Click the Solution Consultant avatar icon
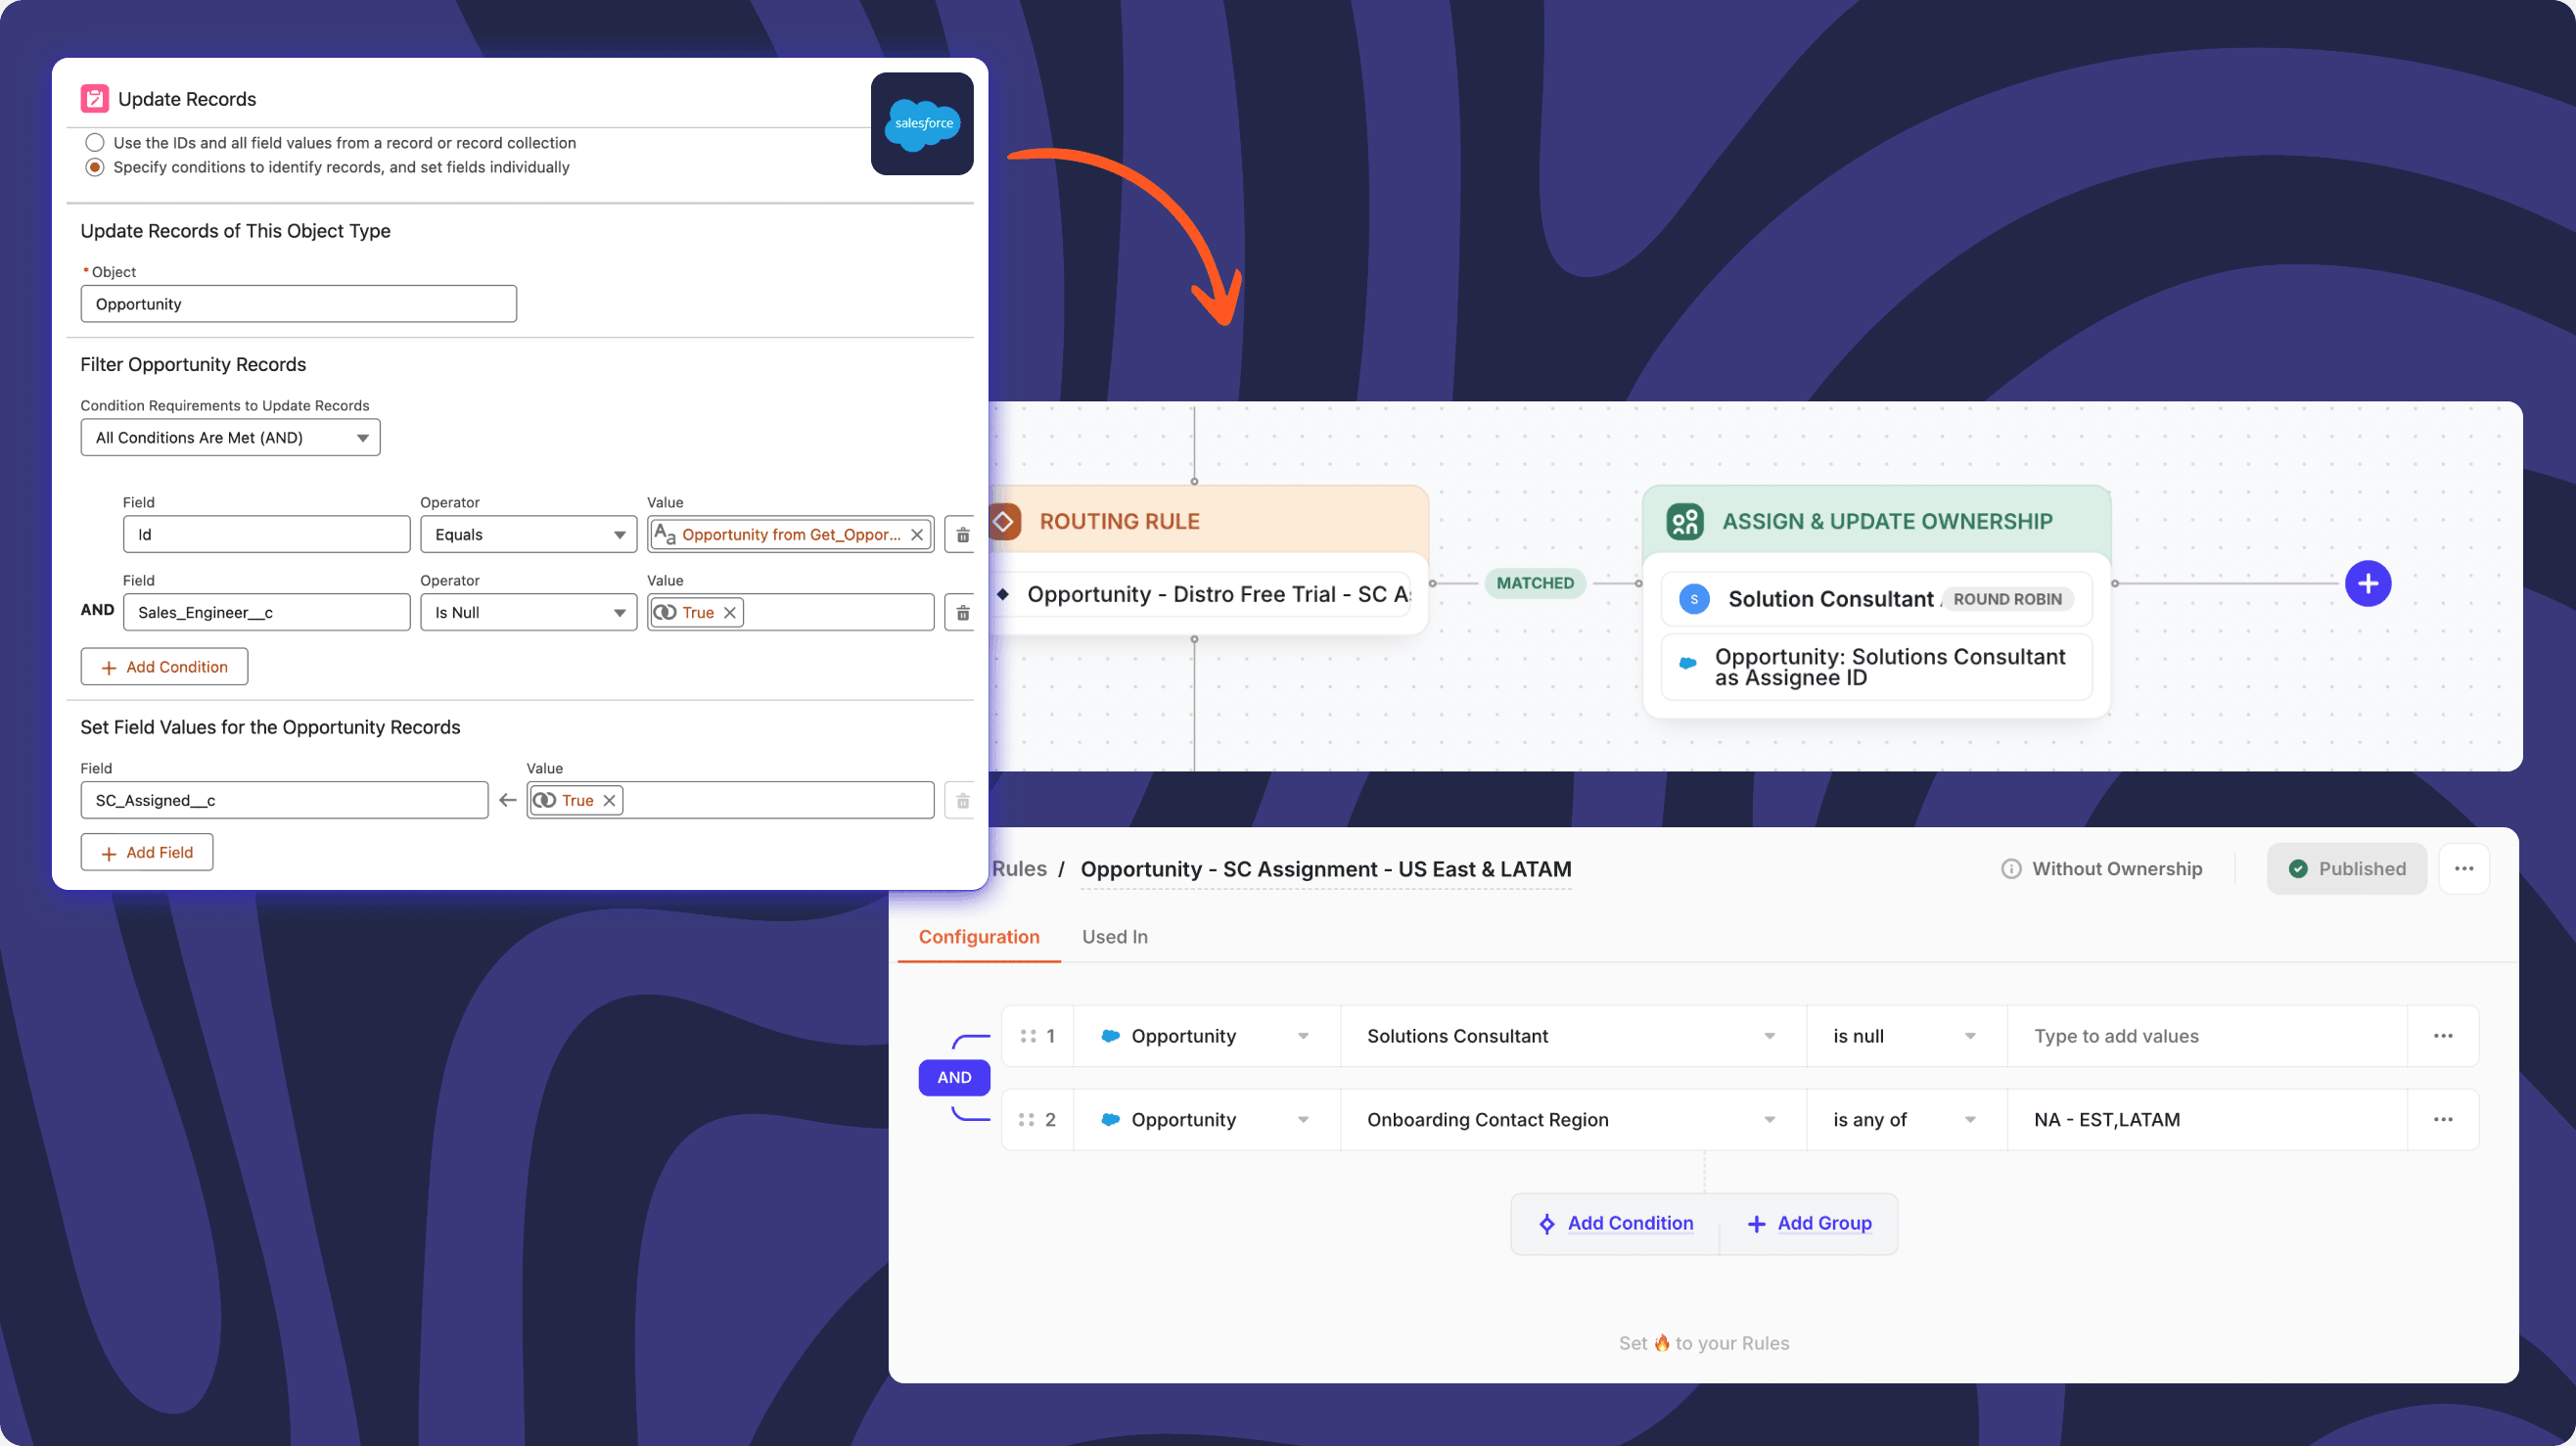Screen dimensions: 2576x1446 tap(1694, 599)
